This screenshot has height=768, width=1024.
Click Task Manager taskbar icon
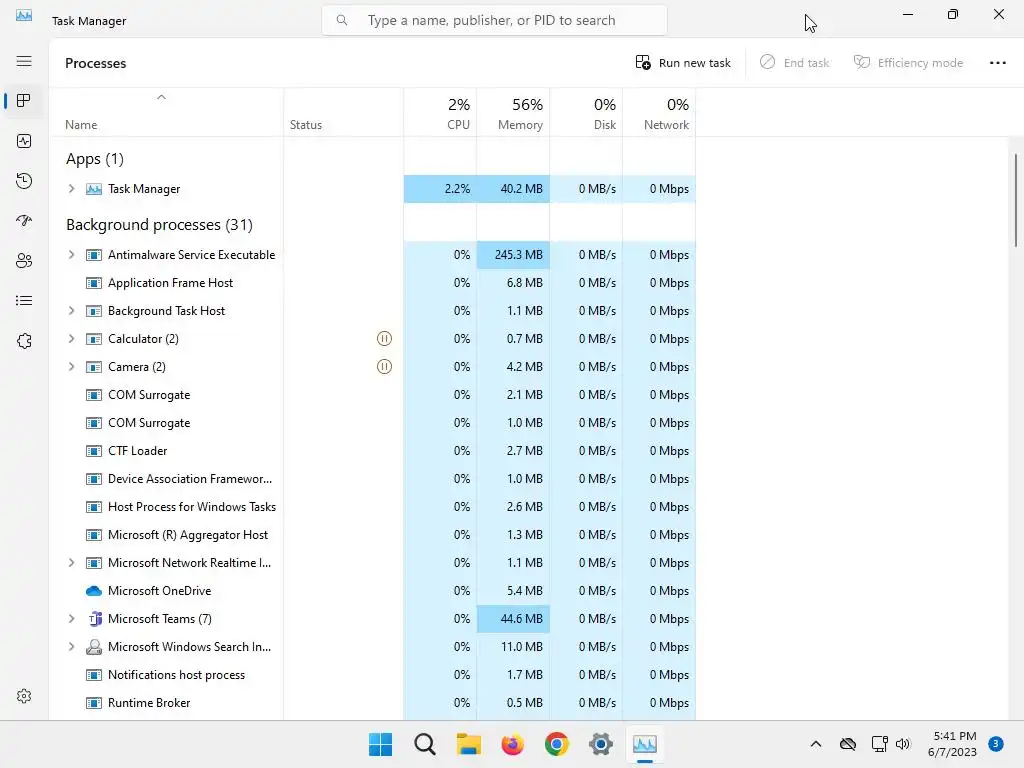(645, 744)
